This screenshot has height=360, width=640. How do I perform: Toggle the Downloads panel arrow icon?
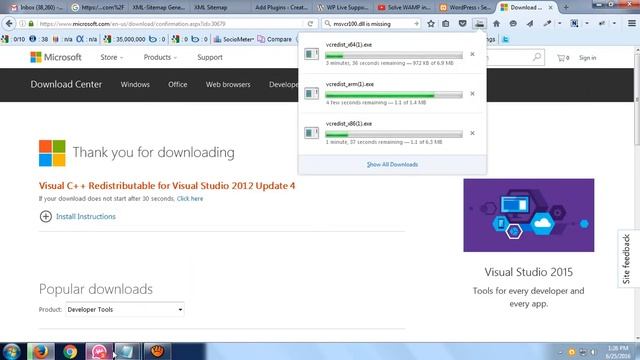pos(479,24)
